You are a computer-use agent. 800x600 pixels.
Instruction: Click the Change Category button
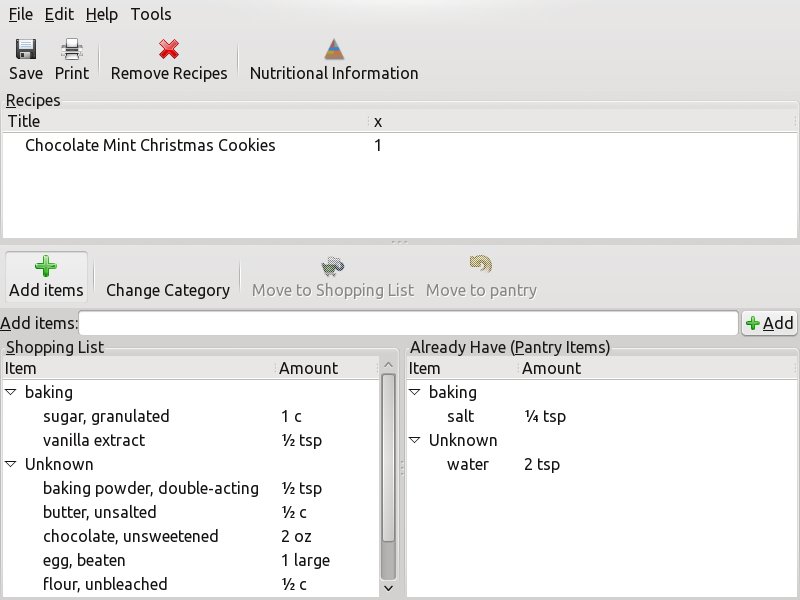[168, 290]
